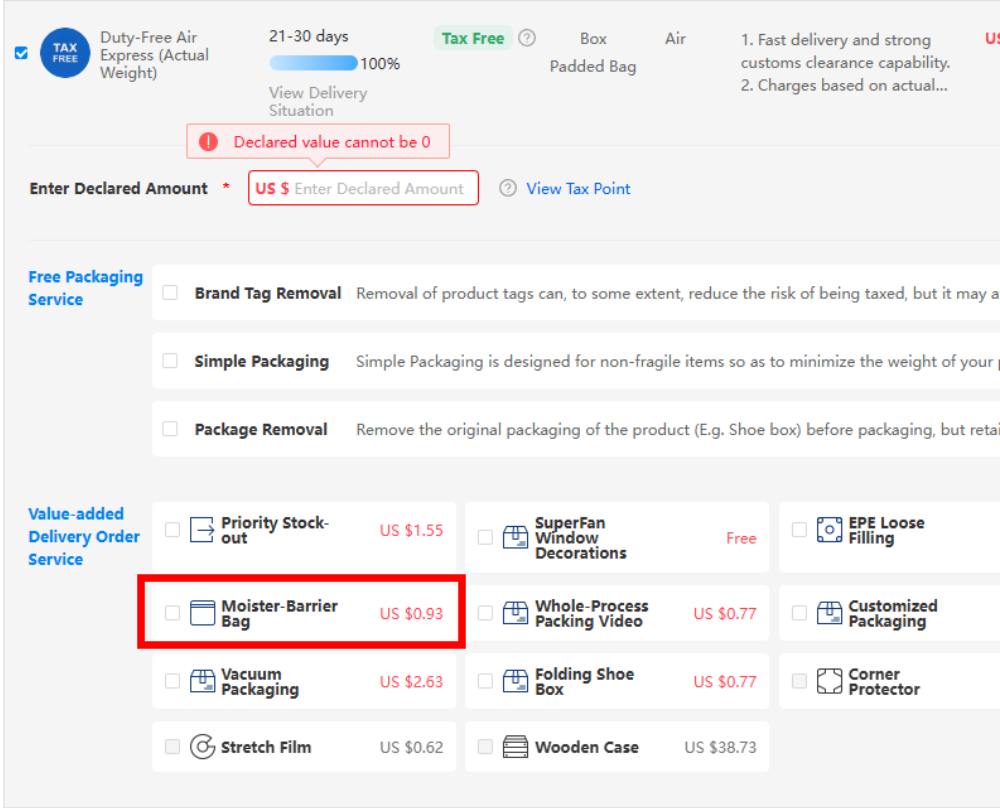Open the View Tax Point link
Screen dimensions: 1000x808
(x=578, y=188)
